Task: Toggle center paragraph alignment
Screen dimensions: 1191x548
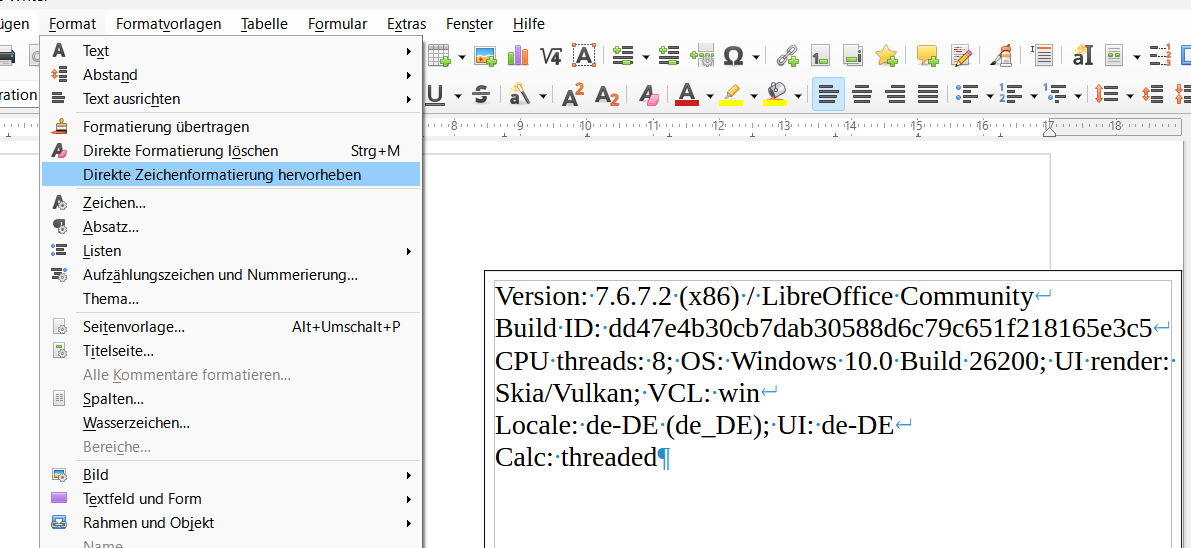Action: point(861,95)
